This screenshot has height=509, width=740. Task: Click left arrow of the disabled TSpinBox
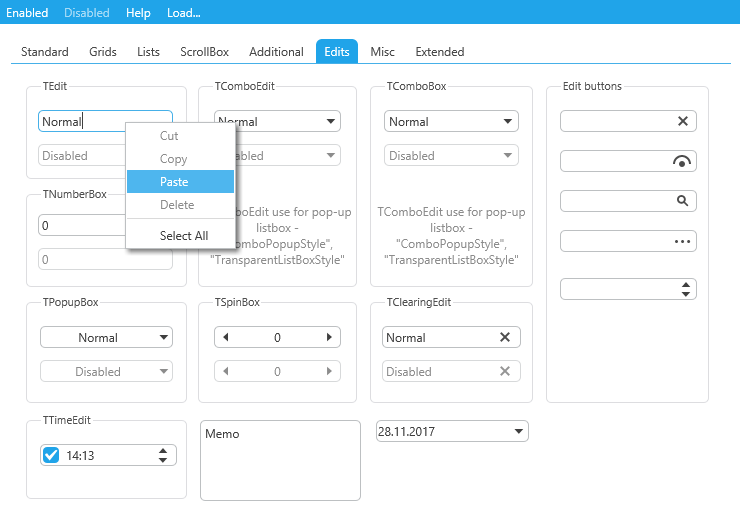(226, 371)
